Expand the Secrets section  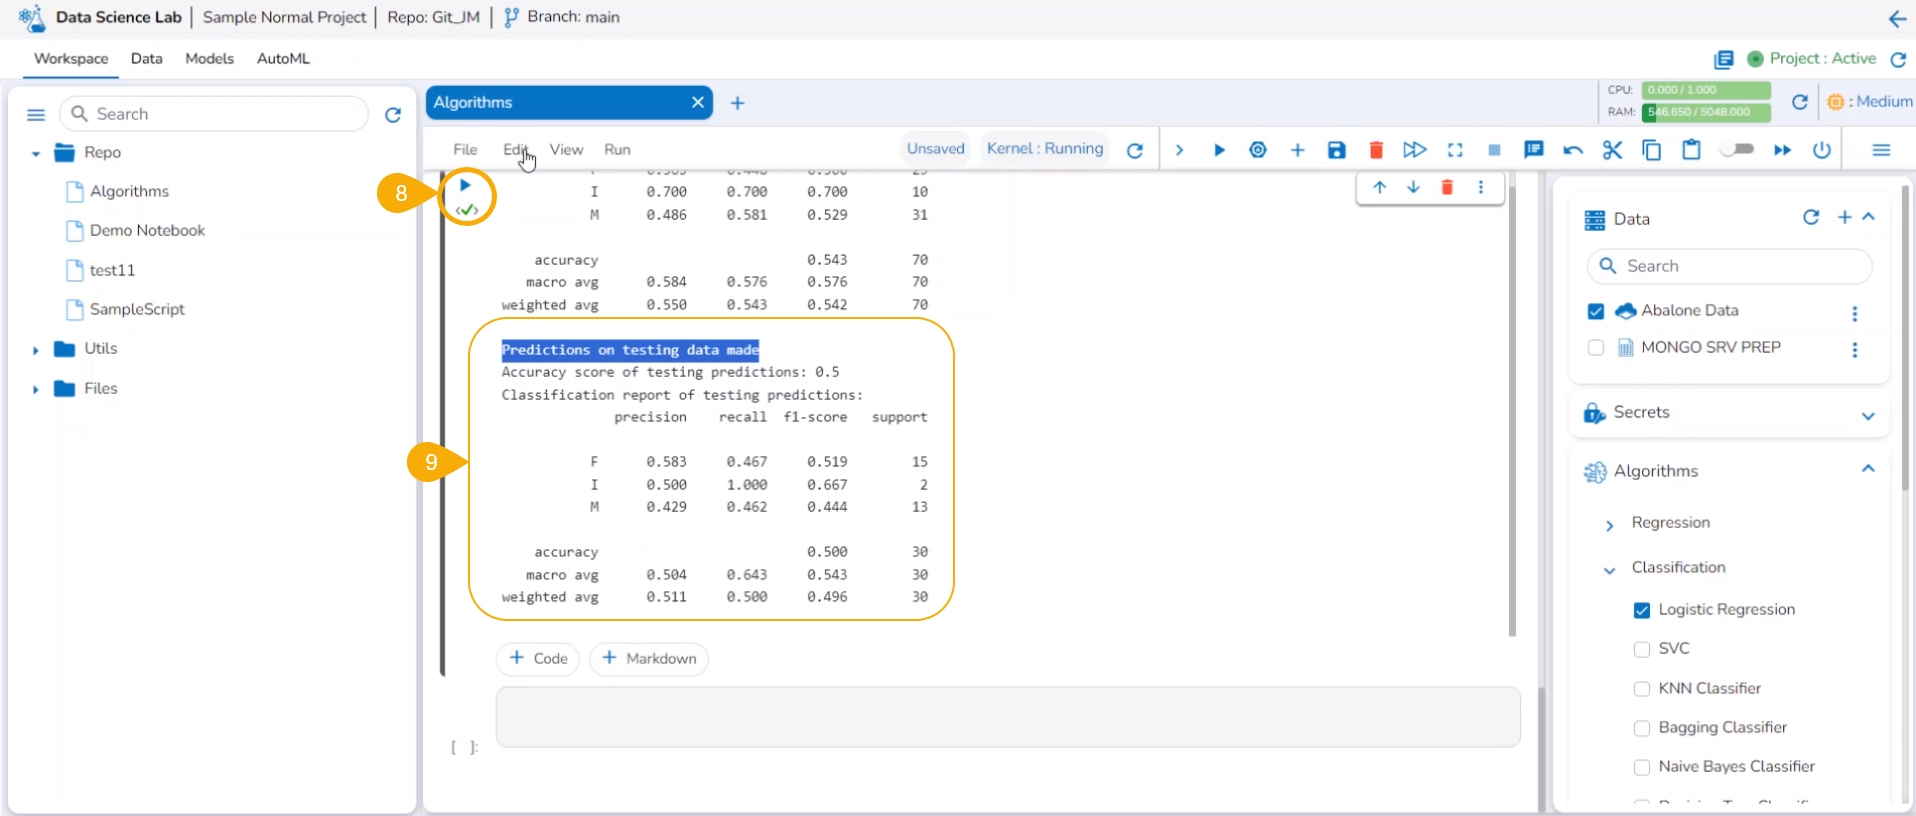pyautogui.click(x=1867, y=415)
